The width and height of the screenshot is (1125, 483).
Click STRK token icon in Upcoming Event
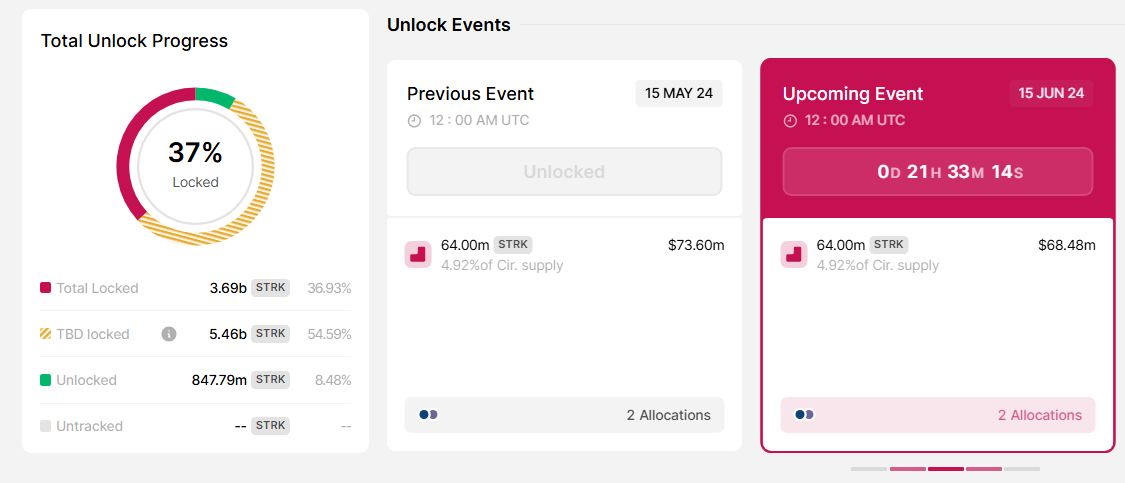pyautogui.click(x=794, y=255)
